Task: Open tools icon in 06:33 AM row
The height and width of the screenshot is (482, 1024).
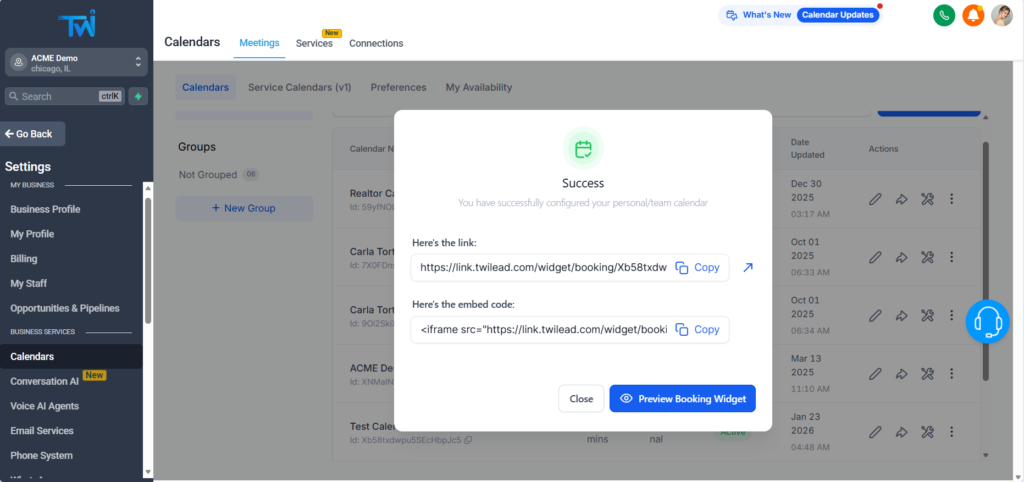Action: (x=927, y=257)
